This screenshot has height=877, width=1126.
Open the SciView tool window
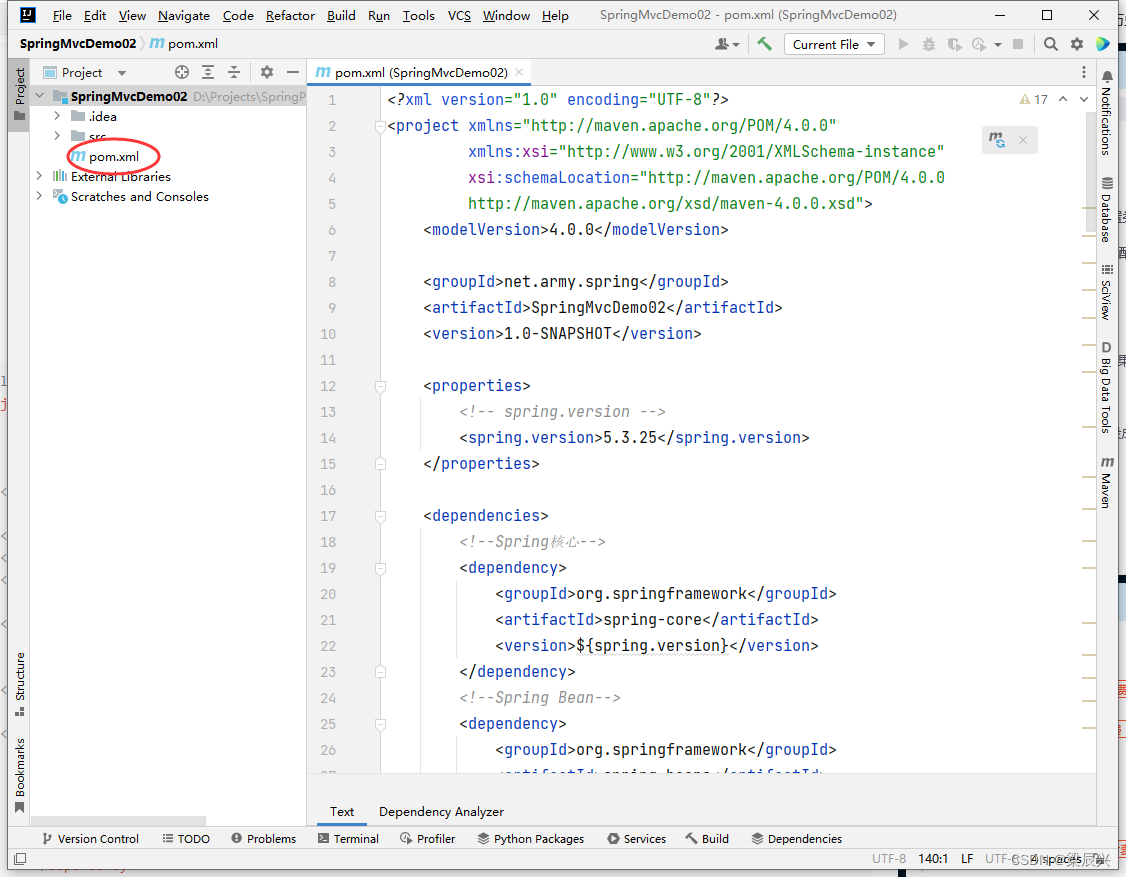pos(1107,292)
